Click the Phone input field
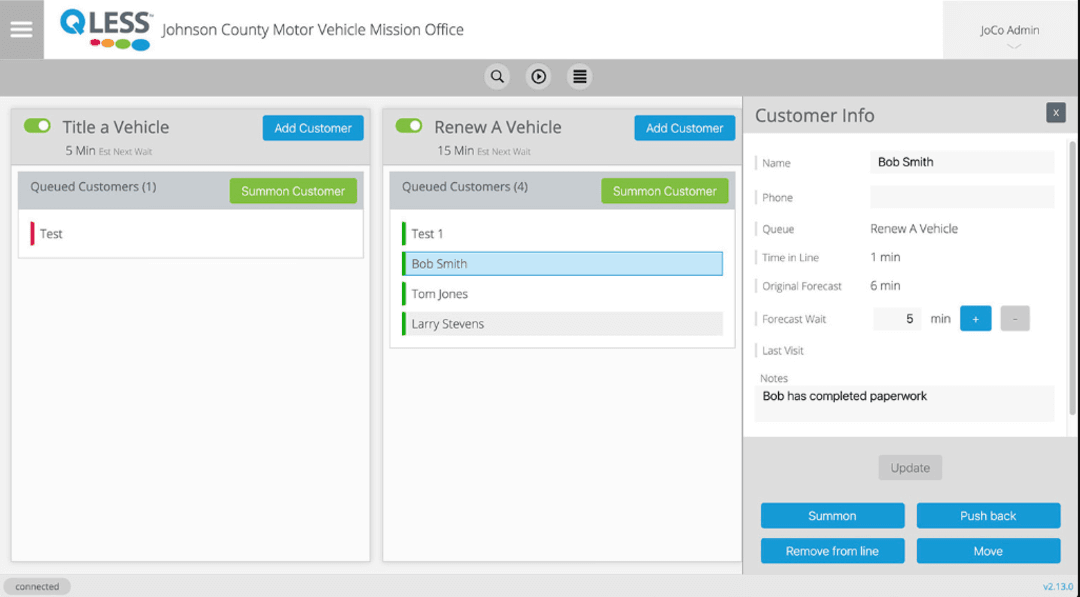The image size is (1080, 597). click(961, 197)
